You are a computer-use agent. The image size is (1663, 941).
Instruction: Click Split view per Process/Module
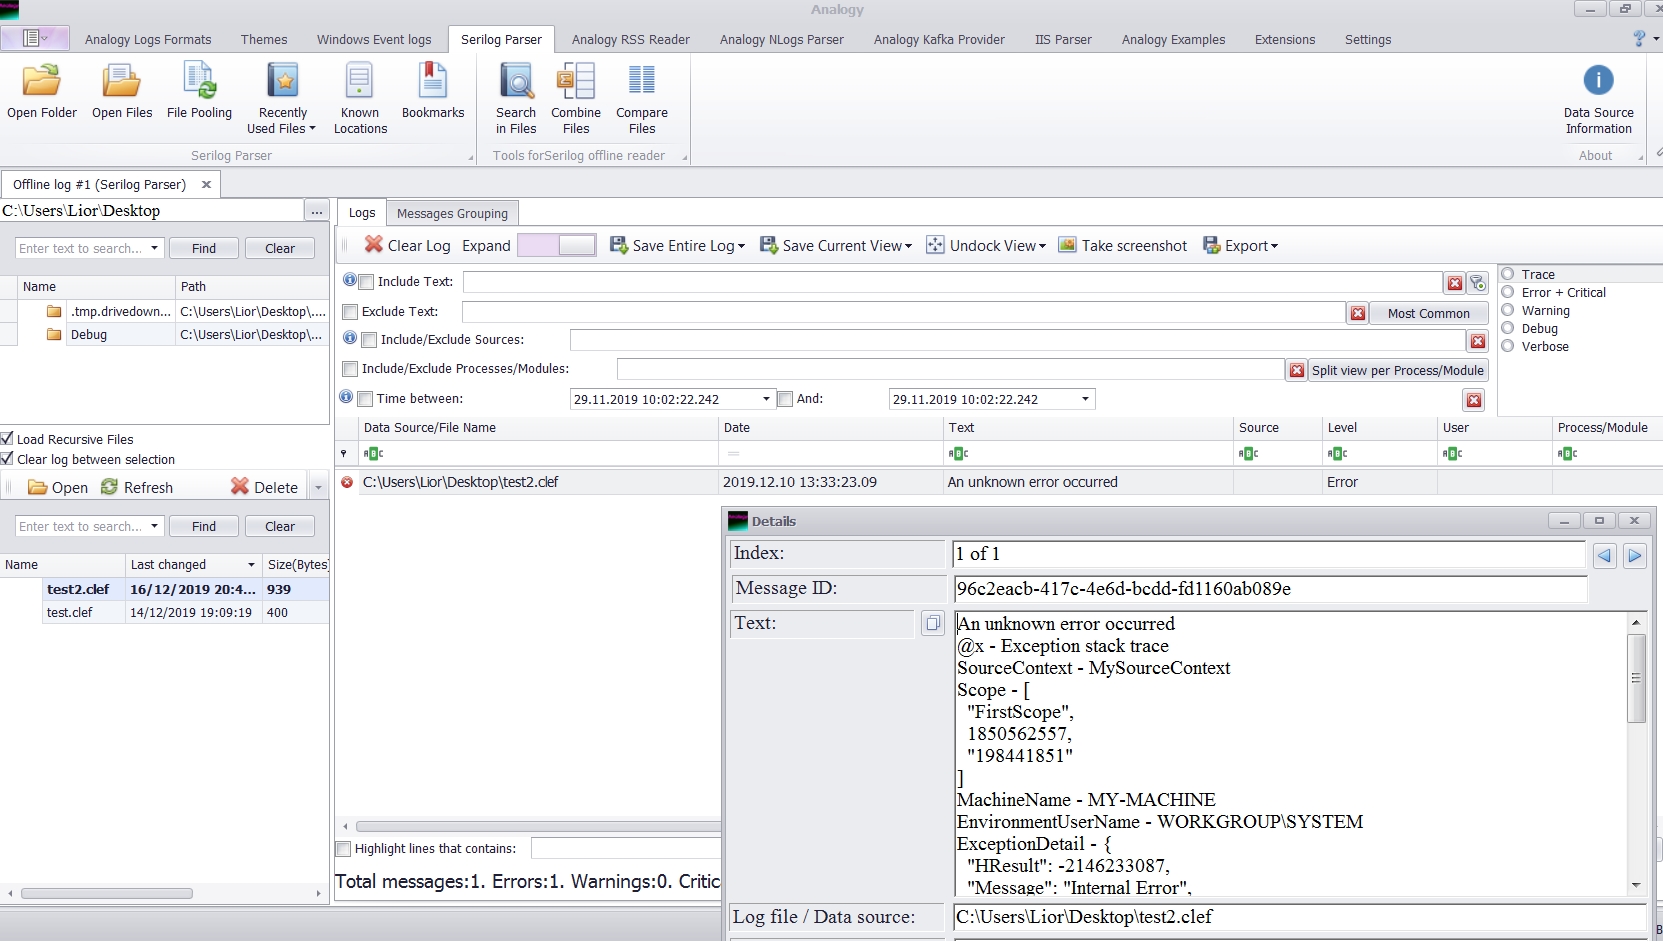pyautogui.click(x=1397, y=370)
